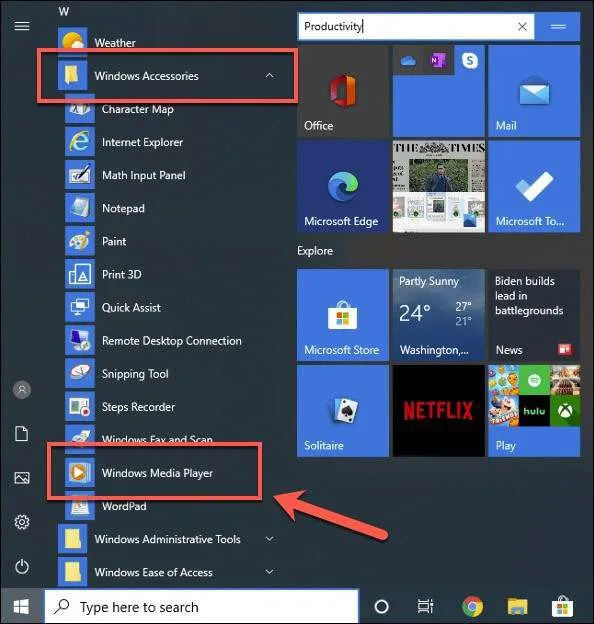
Task: Open the Microsoft To Do tile
Action: [534, 187]
